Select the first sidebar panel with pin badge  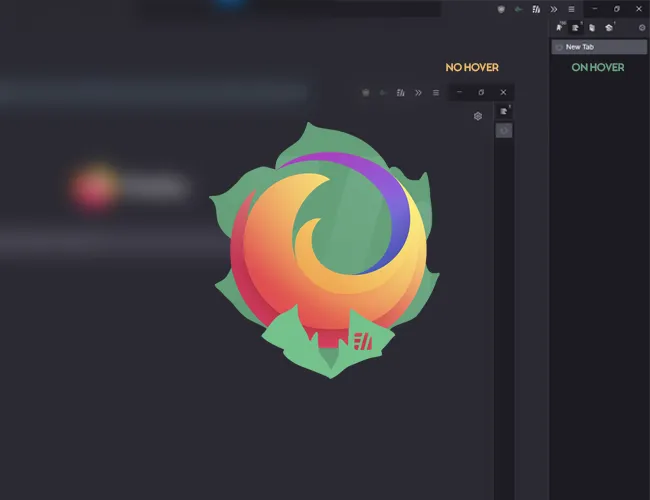point(559,28)
